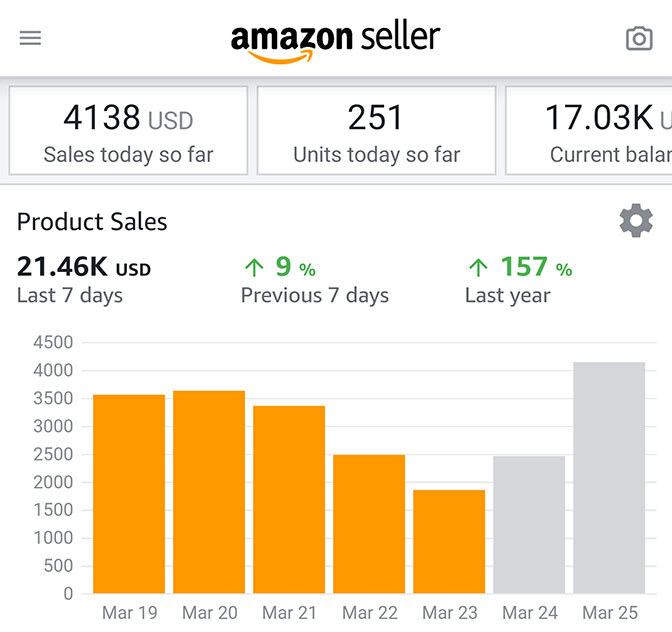
Task: Open the Sales today so far card
Action: (x=128, y=131)
